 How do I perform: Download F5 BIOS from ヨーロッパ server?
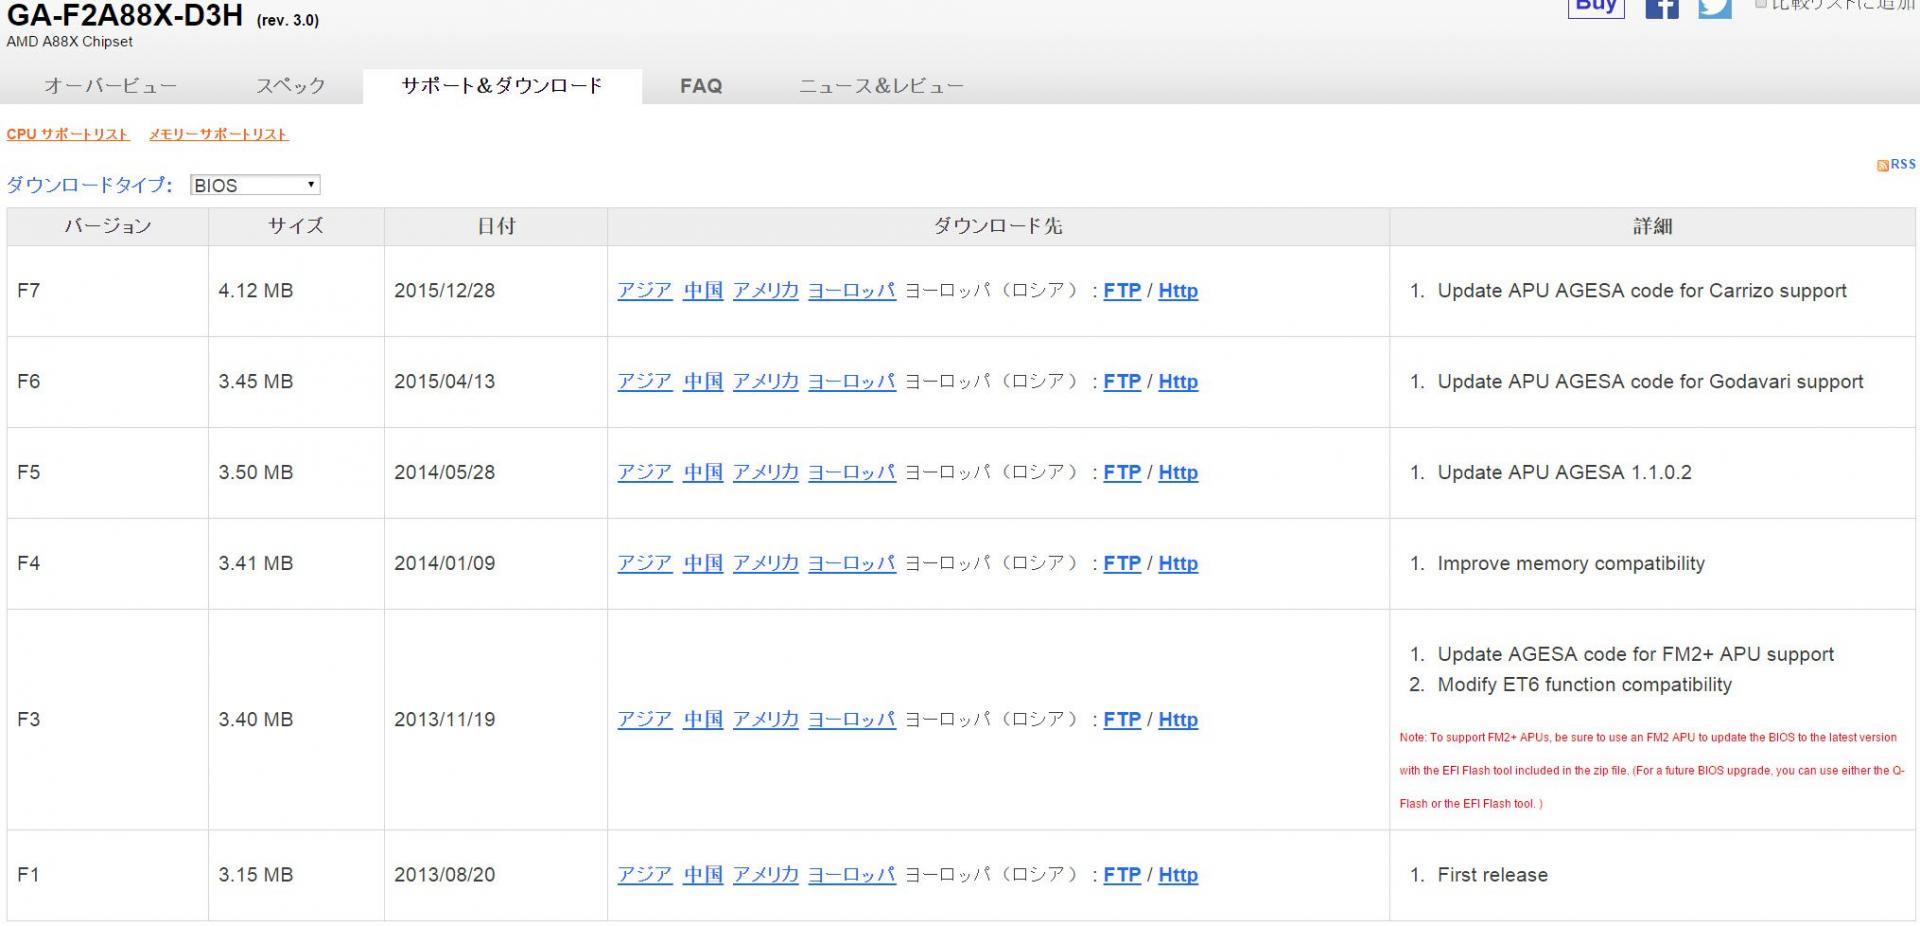[x=852, y=473]
